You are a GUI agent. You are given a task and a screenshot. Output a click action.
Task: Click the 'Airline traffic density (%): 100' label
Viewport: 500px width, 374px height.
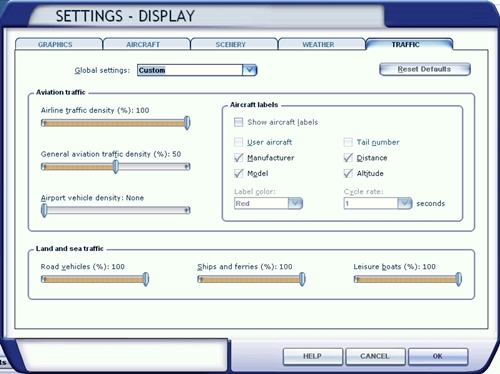click(x=95, y=110)
